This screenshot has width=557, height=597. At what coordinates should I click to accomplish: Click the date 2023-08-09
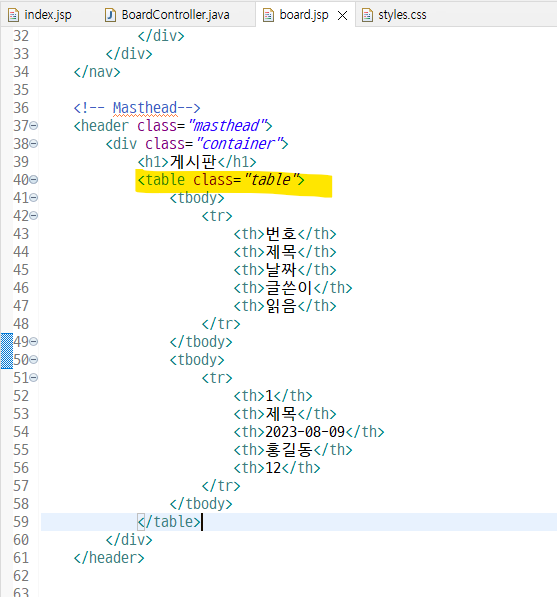(305, 432)
